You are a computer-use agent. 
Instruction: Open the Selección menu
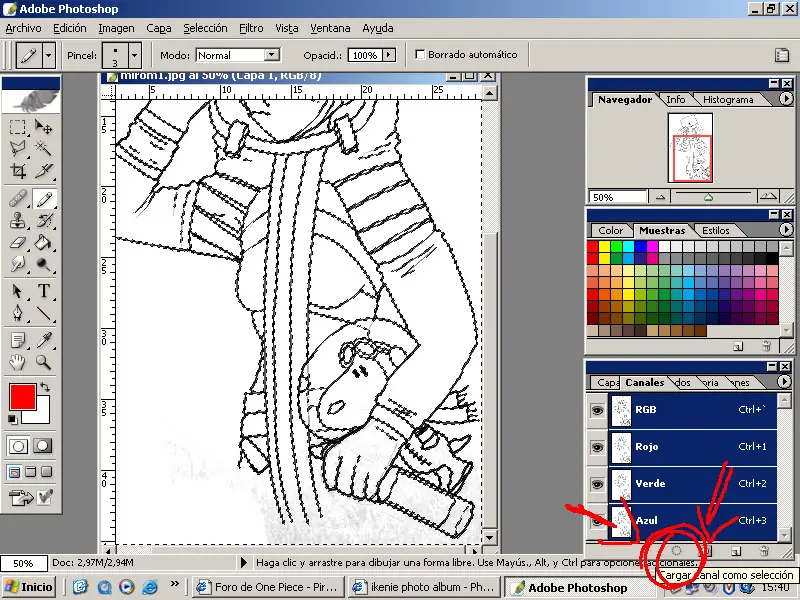205,29
